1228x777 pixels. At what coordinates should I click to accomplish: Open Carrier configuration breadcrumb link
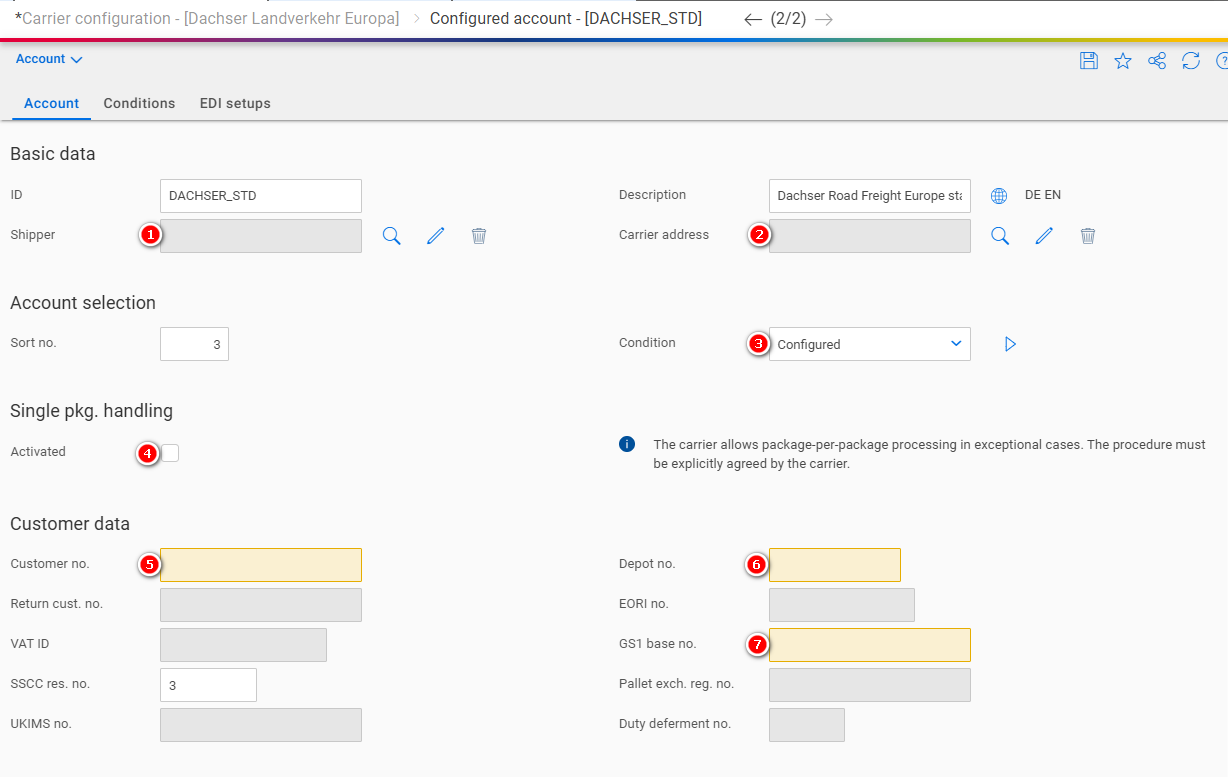click(207, 18)
